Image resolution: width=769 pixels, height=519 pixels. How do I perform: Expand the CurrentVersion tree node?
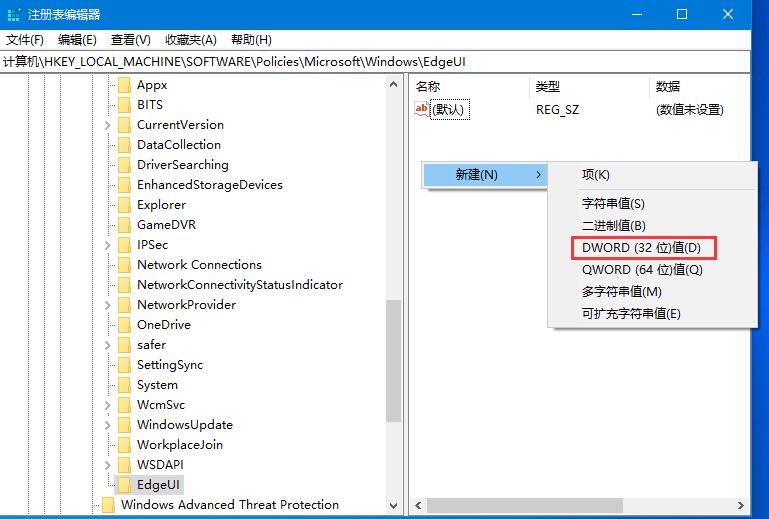[107, 125]
